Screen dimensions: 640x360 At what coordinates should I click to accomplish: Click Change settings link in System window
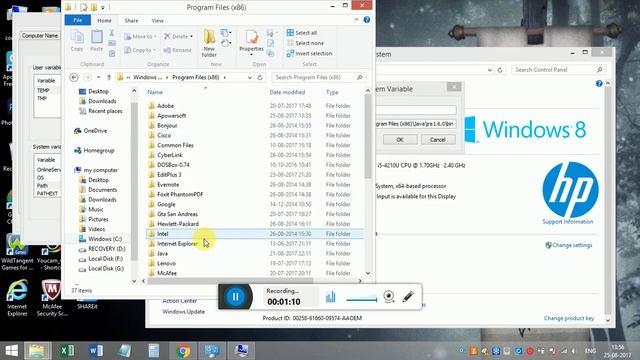coord(572,245)
